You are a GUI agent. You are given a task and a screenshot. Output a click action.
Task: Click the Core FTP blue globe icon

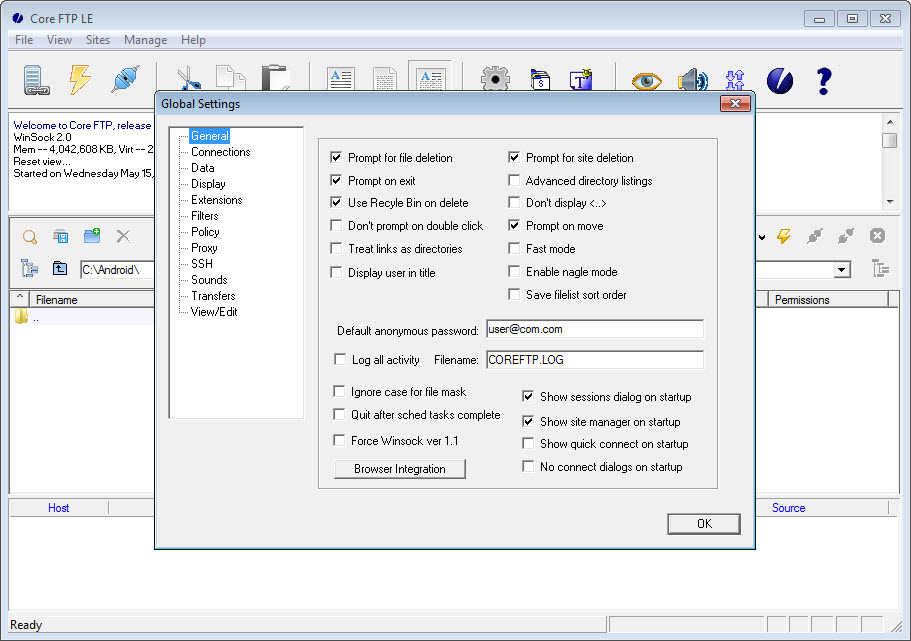click(x=780, y=80)
